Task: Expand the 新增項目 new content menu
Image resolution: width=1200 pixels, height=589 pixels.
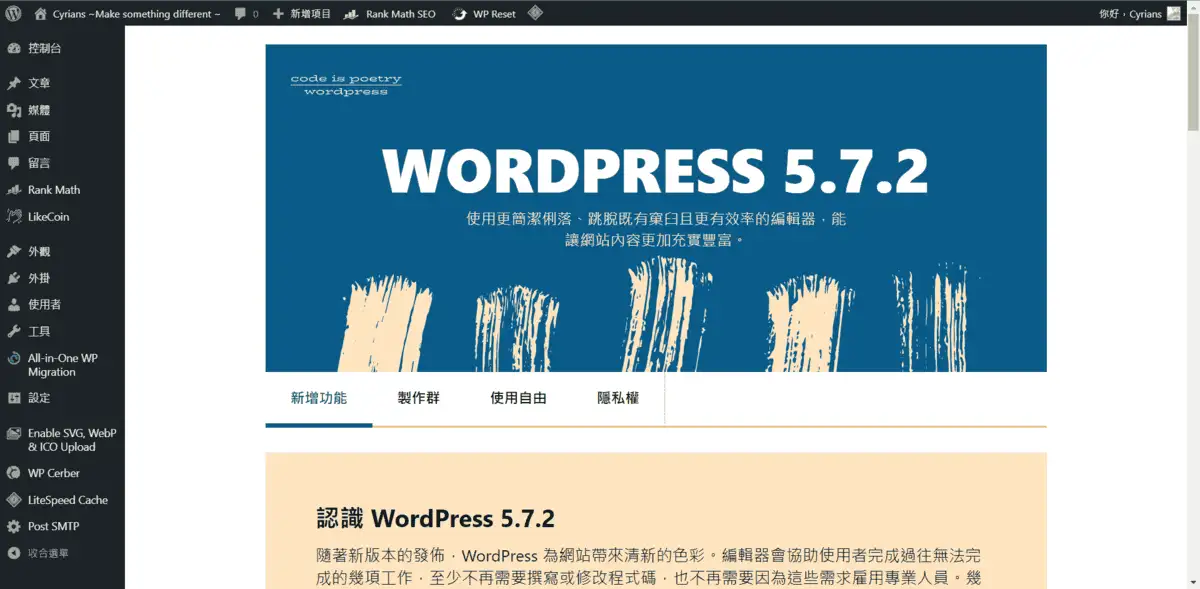Action: click(301, 14)
